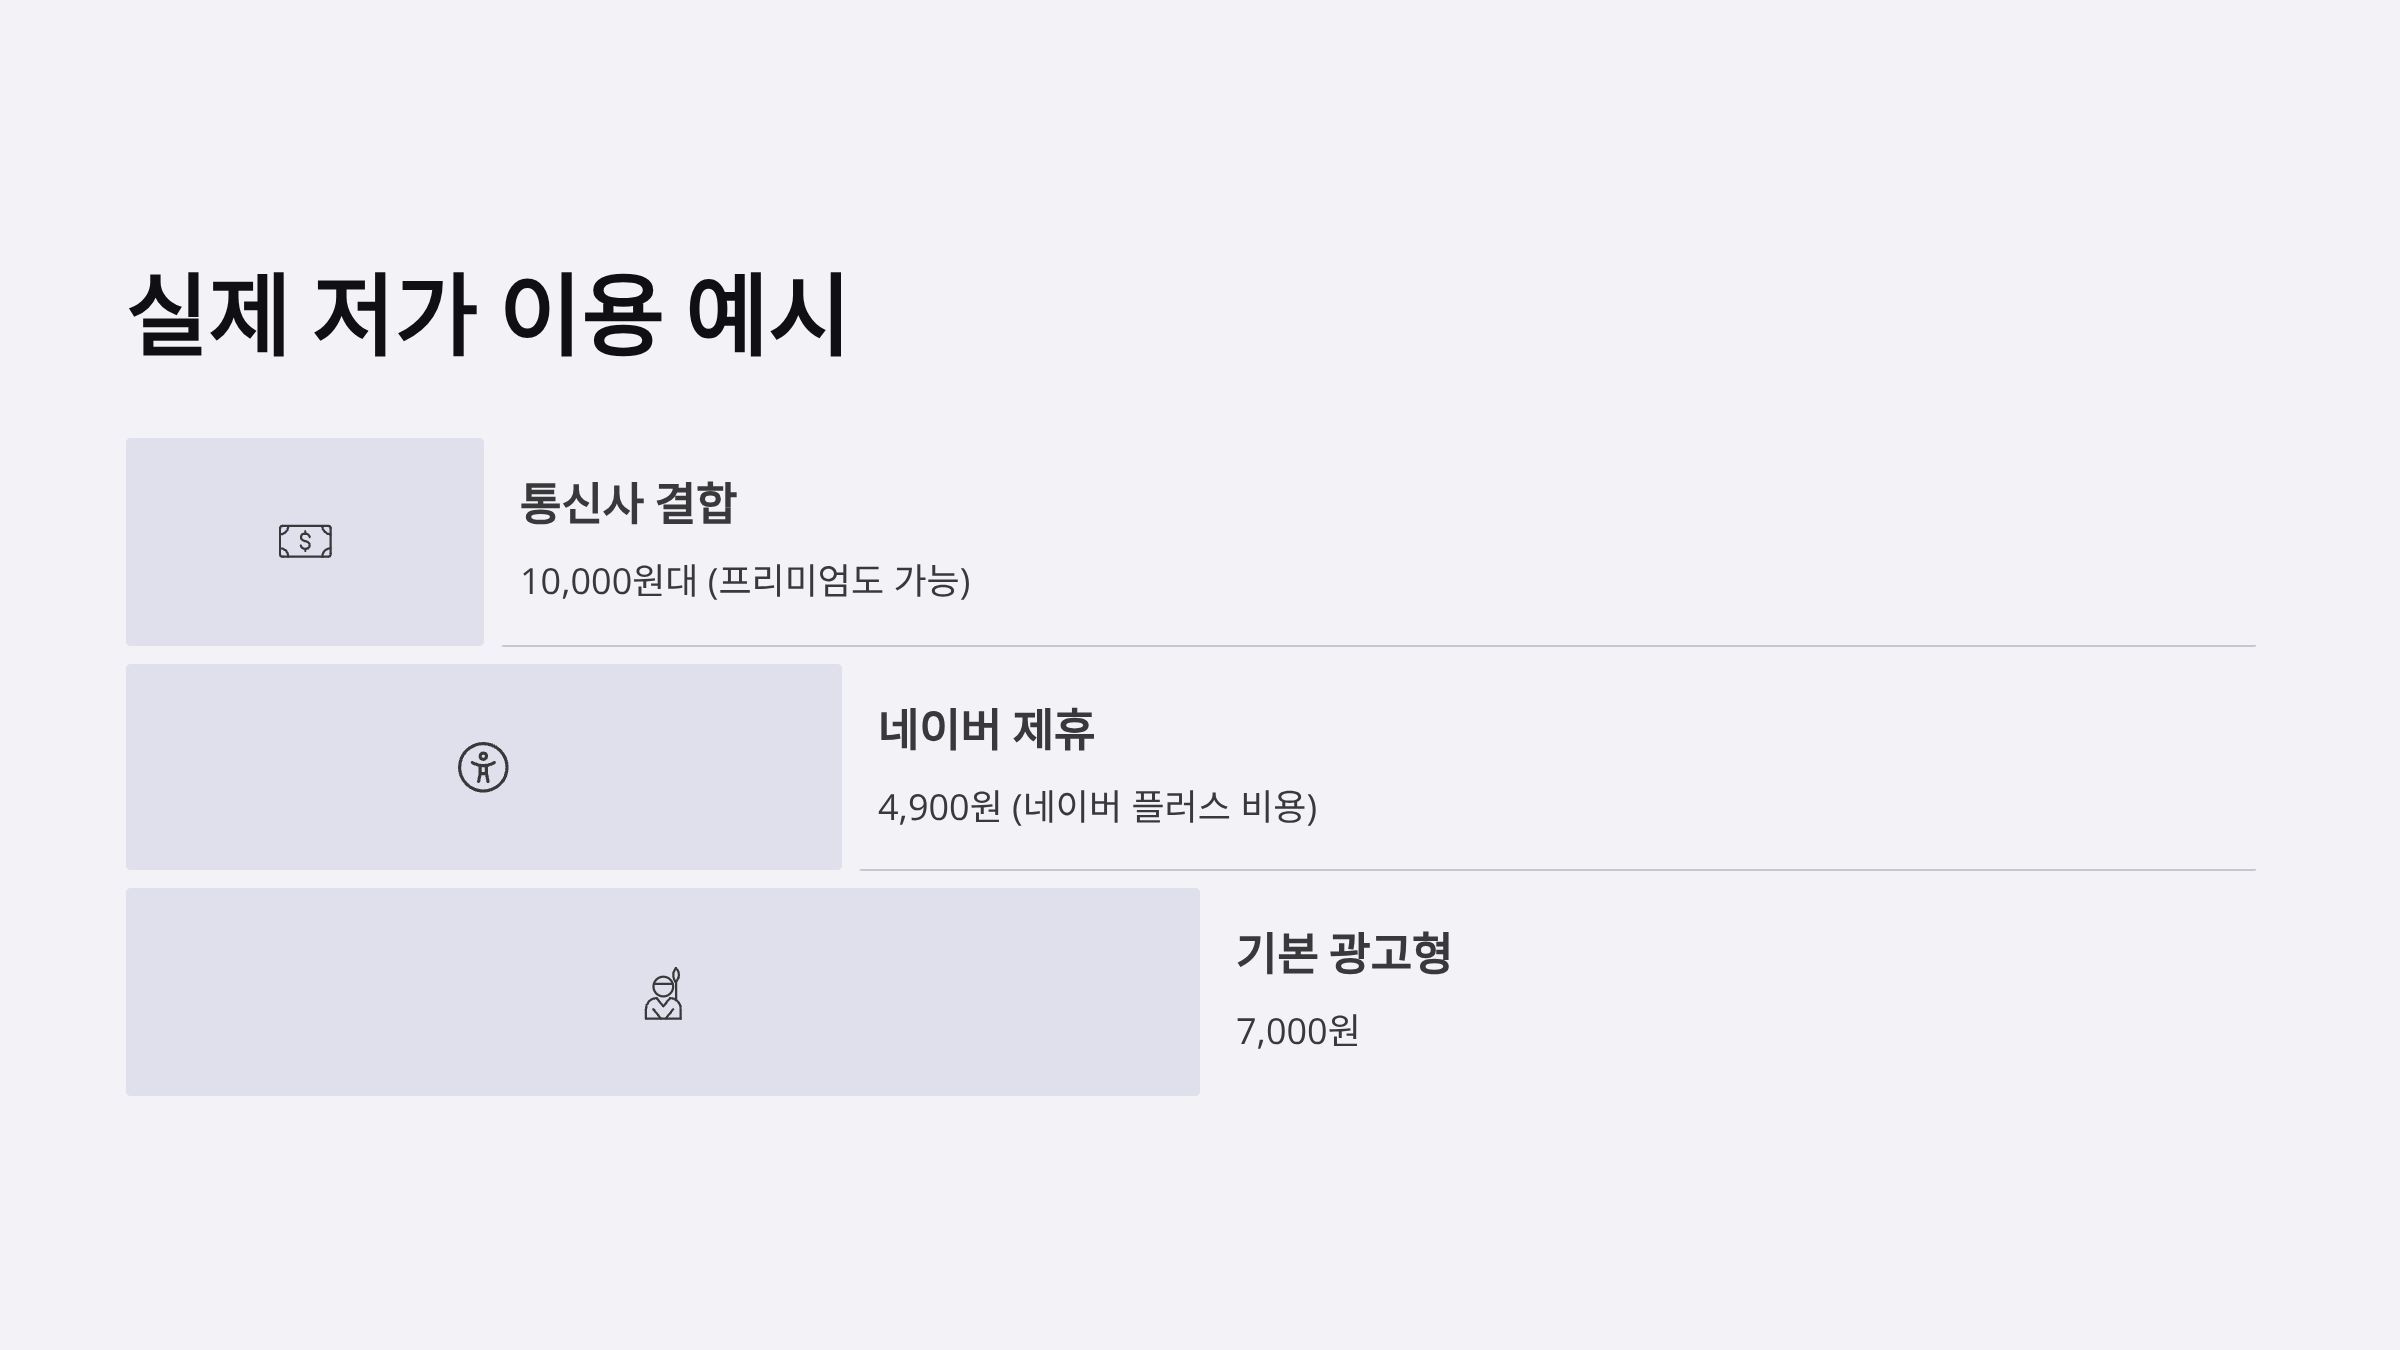Click the word 저가 in the title
This screenshot has height=1350, width=2400.
[394, 314]
